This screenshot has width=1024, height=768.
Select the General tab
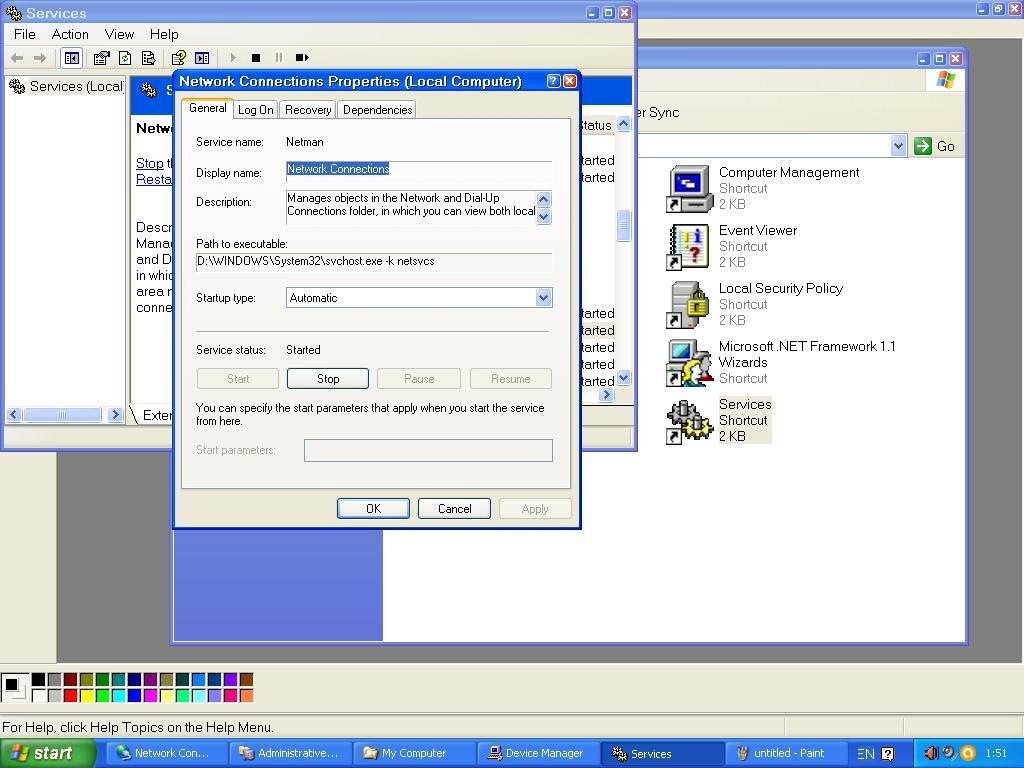click(x=208, y=108)
